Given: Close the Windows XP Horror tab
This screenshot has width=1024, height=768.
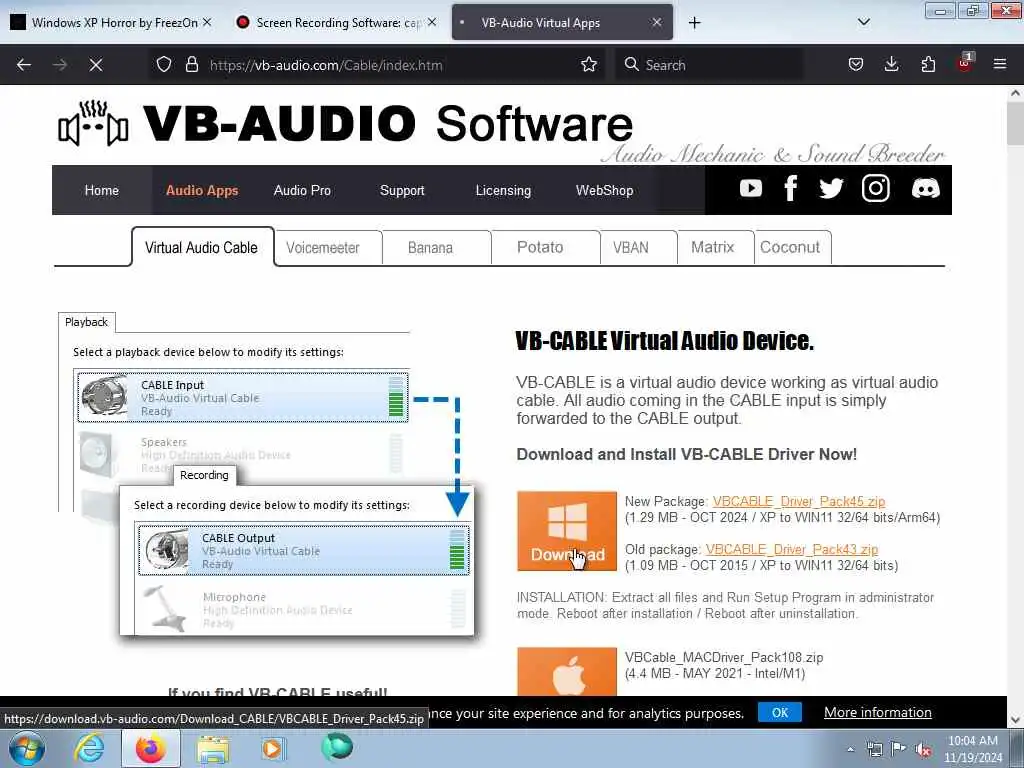Looking at the screenshot, I should (x=207, y=22).
